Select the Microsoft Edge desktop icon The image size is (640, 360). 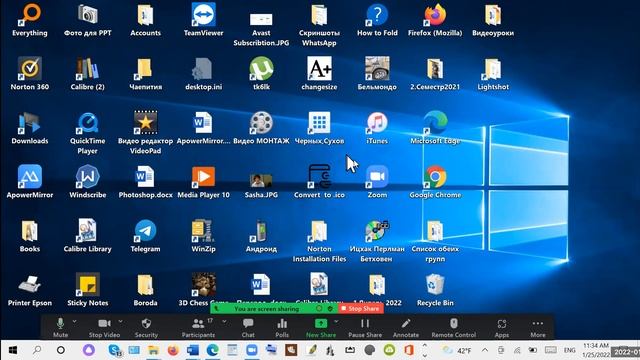pos(435,122)
